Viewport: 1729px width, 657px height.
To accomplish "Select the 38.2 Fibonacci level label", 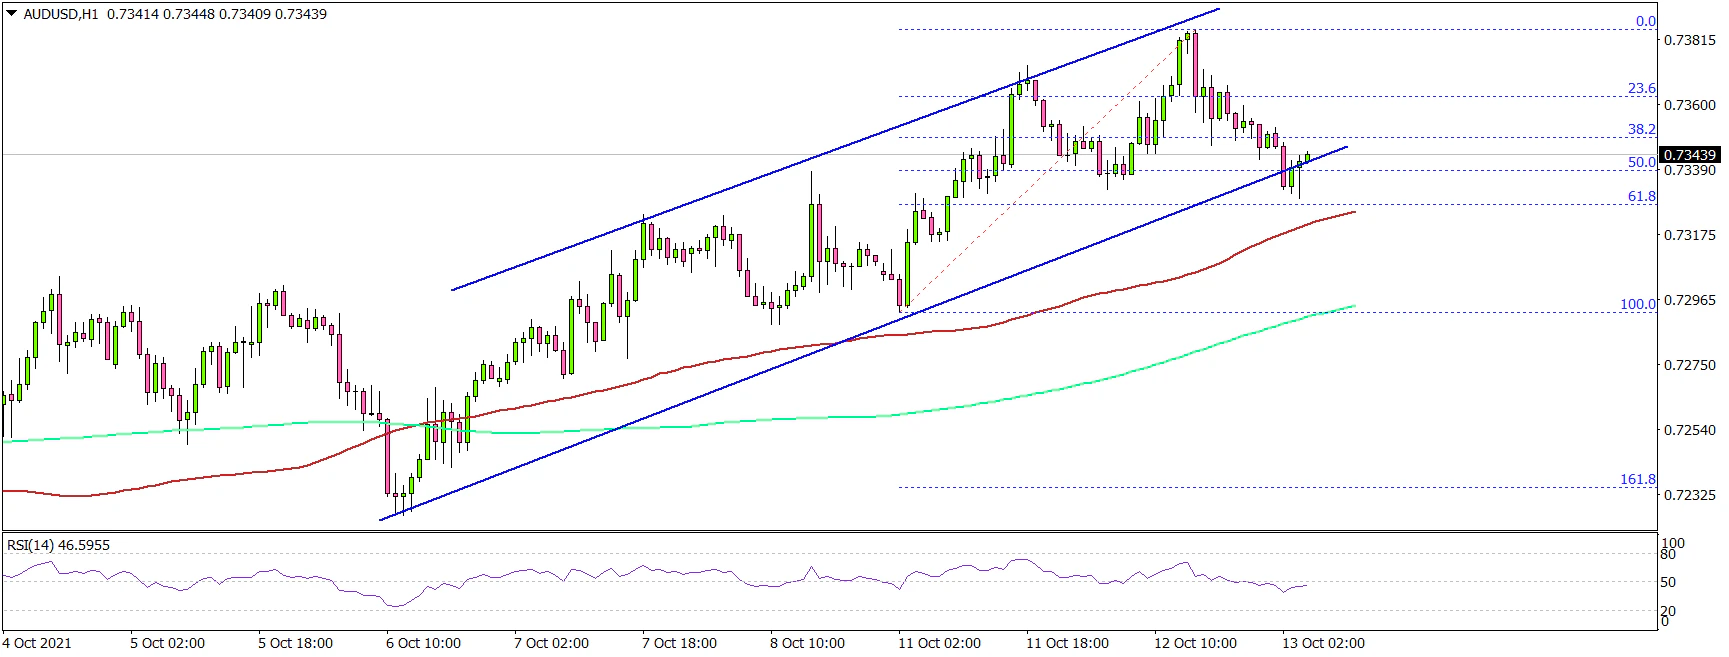I will point(1641,130).
